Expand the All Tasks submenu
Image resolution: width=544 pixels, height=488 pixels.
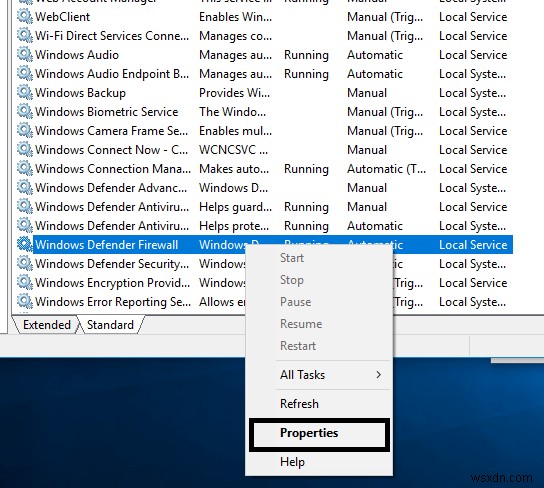click(x=319, y=375)
